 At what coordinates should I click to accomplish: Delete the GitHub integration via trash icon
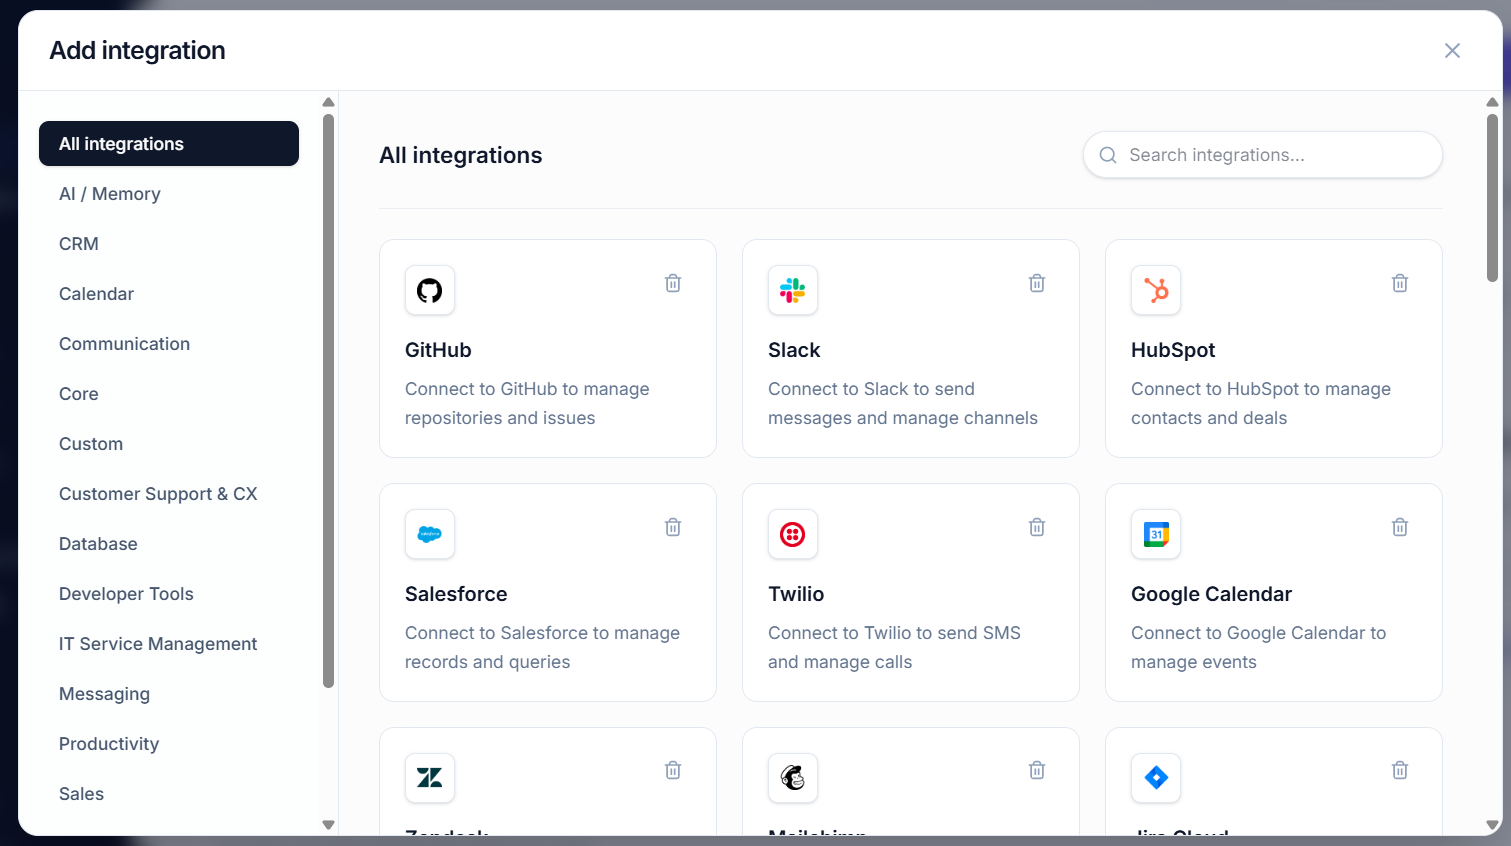pos(673,283)
